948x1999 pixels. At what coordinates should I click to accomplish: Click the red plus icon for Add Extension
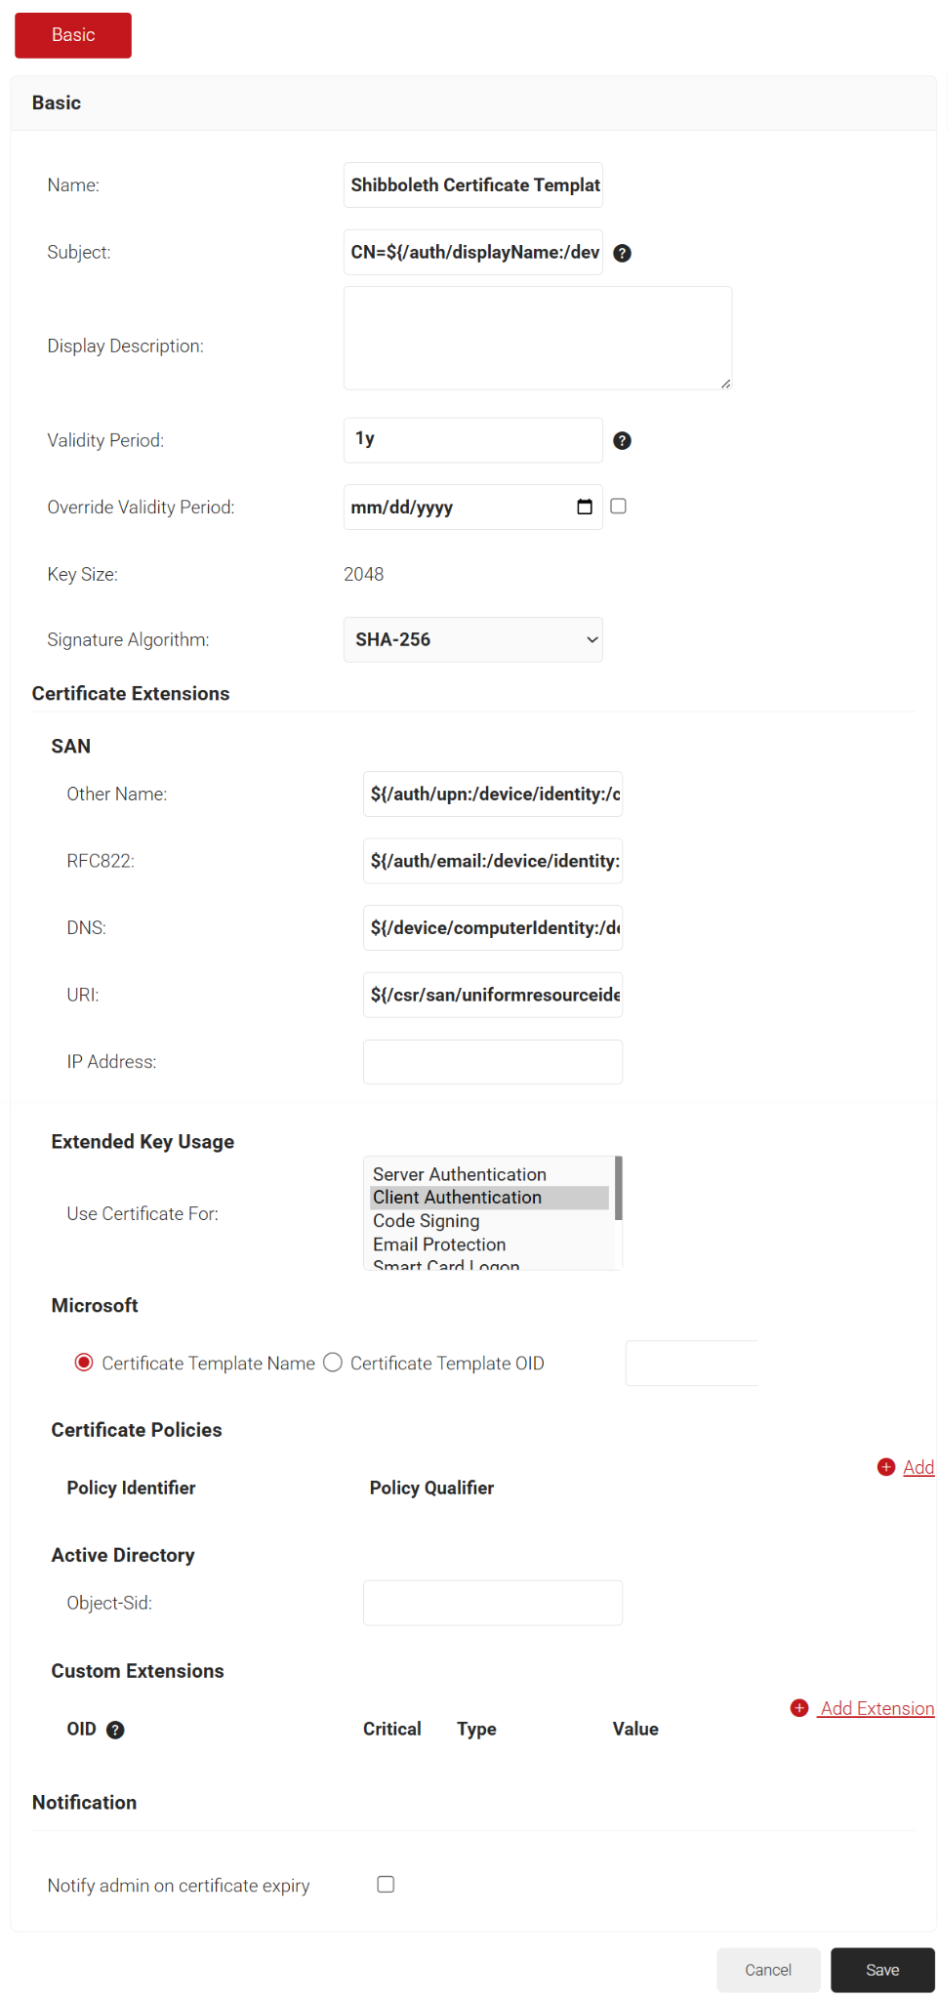click(x=798, y=1708)
